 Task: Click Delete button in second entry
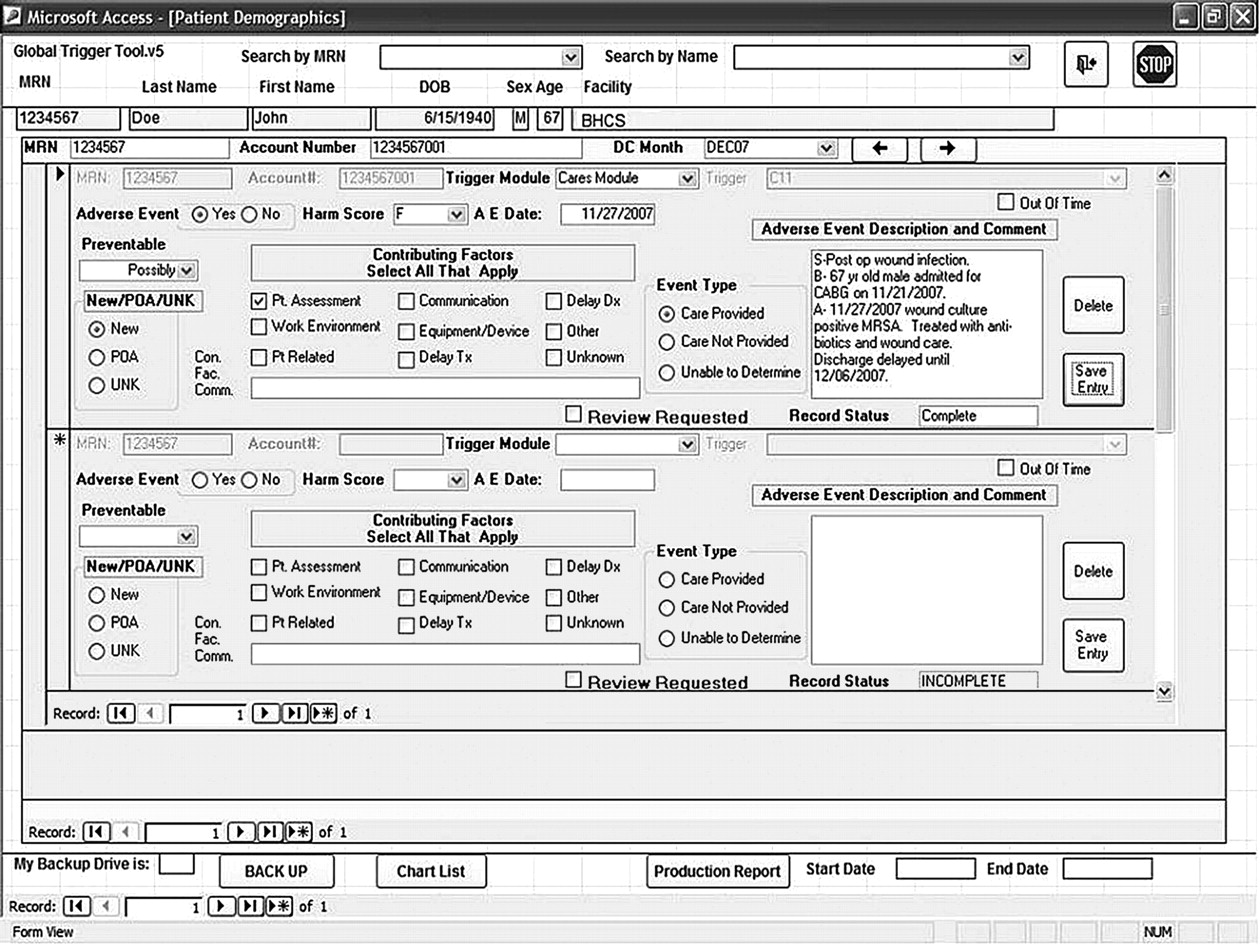1093,571
